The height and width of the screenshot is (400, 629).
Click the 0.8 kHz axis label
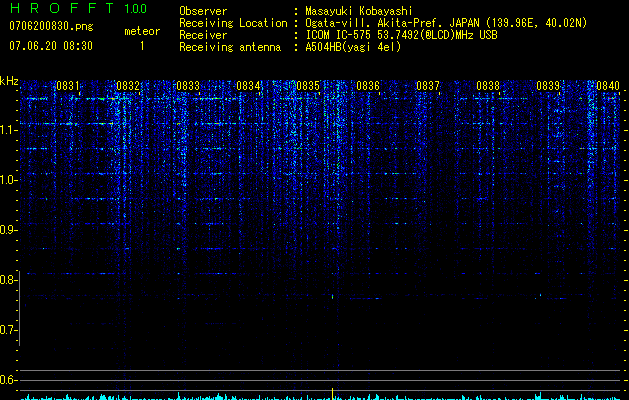coord(8,280)
